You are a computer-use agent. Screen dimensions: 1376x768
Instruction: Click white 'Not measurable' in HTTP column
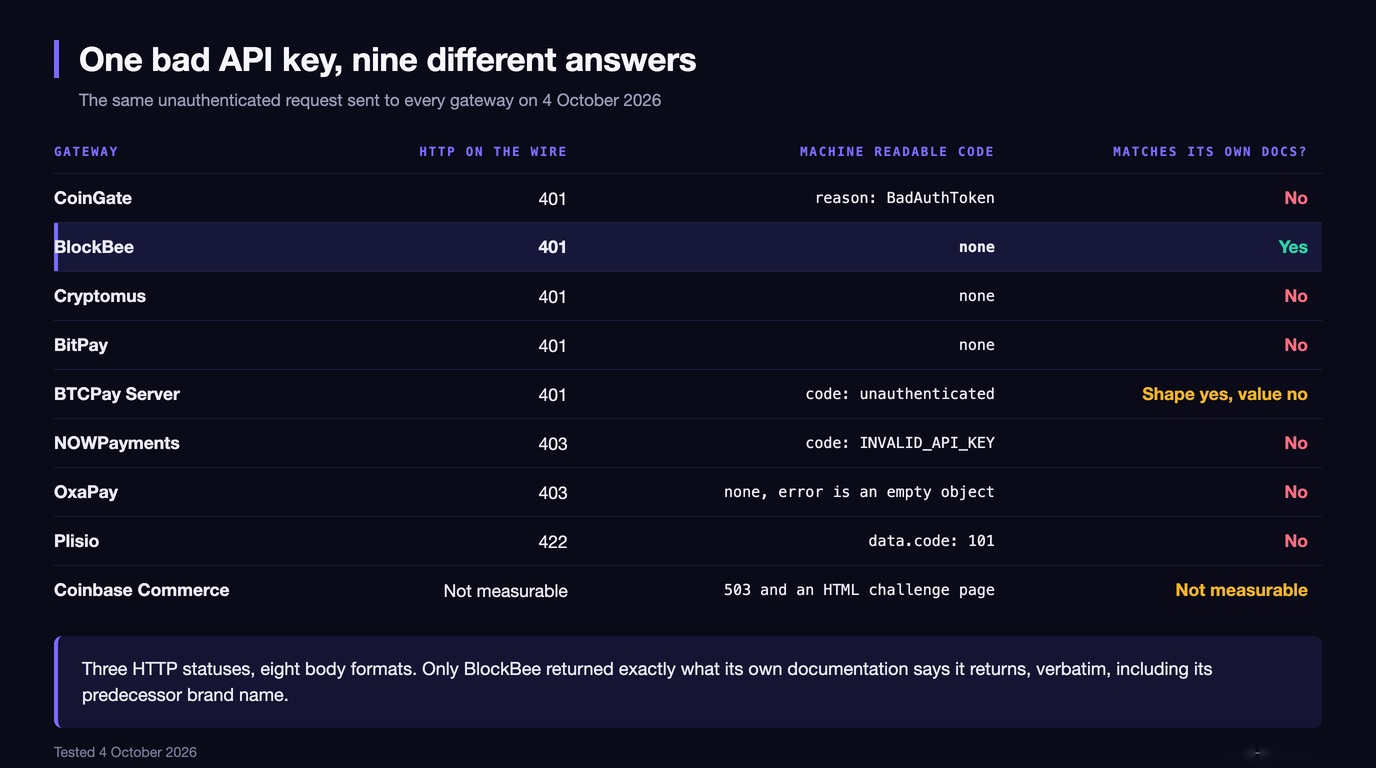point(505,591)
